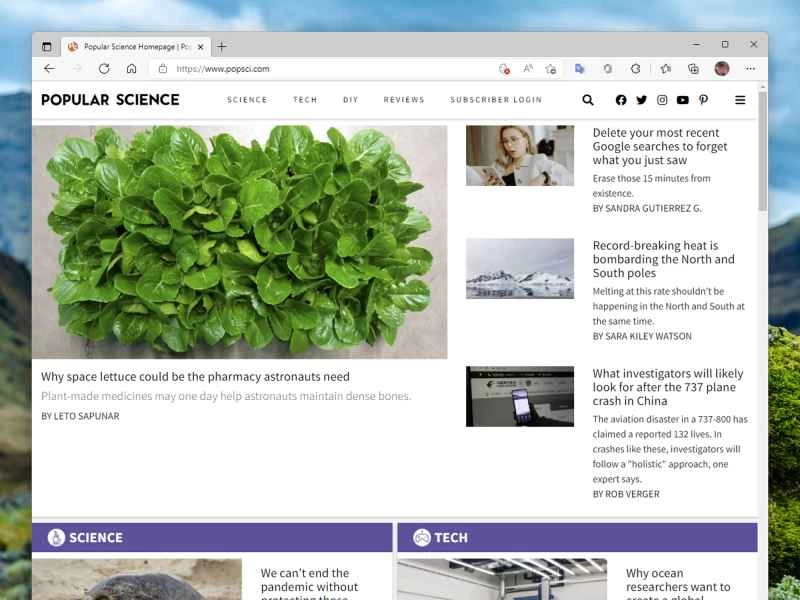Viewport: 800px width, 600px height.
Task: Open the browser ellipsis settings menu
Action: point(751,70)
